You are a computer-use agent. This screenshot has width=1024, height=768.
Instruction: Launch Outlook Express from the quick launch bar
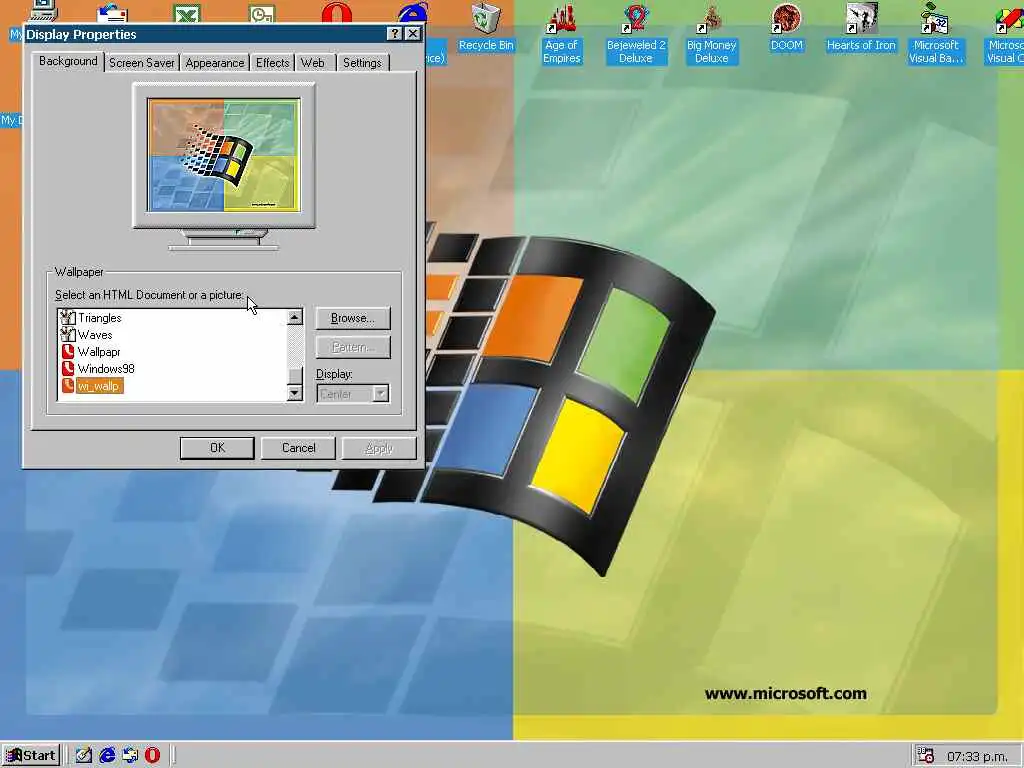click(130, 756)
